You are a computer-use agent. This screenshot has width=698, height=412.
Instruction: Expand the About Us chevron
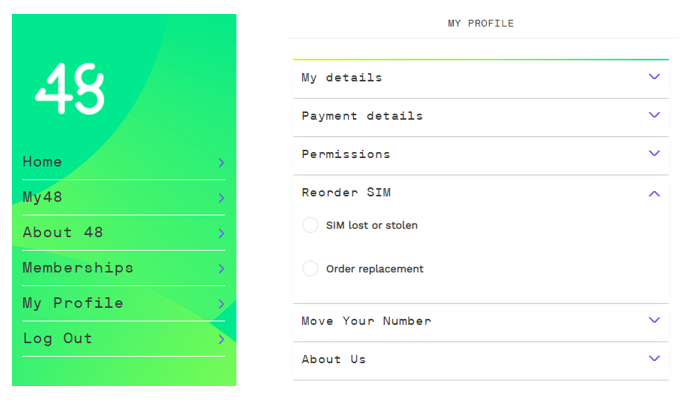pyautogui.click(x=654, y=359)
